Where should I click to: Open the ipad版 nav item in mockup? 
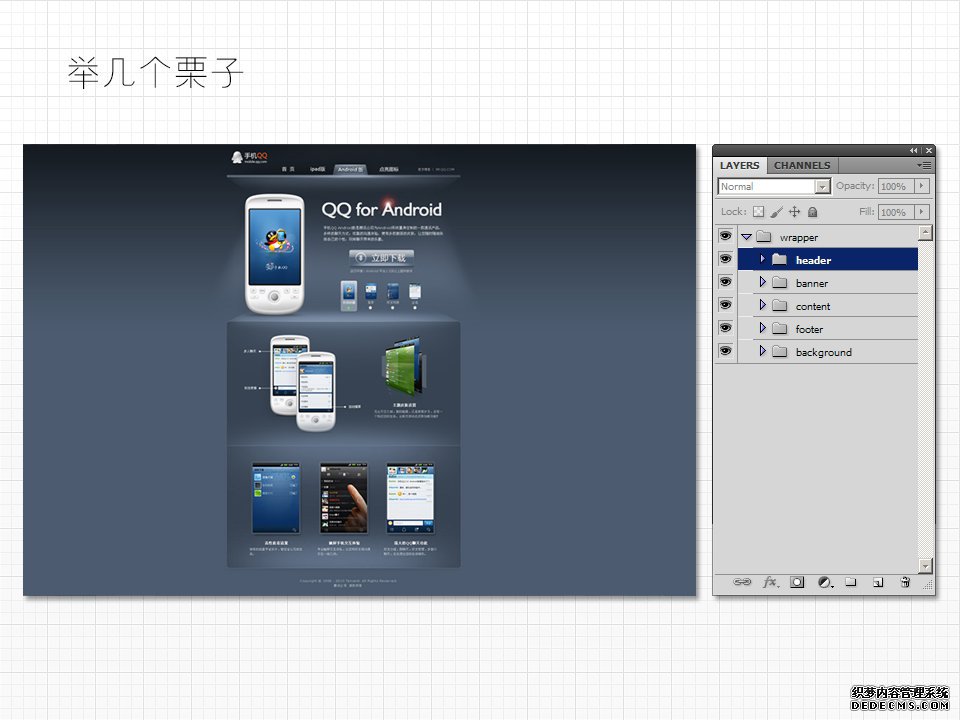point(317,169)
